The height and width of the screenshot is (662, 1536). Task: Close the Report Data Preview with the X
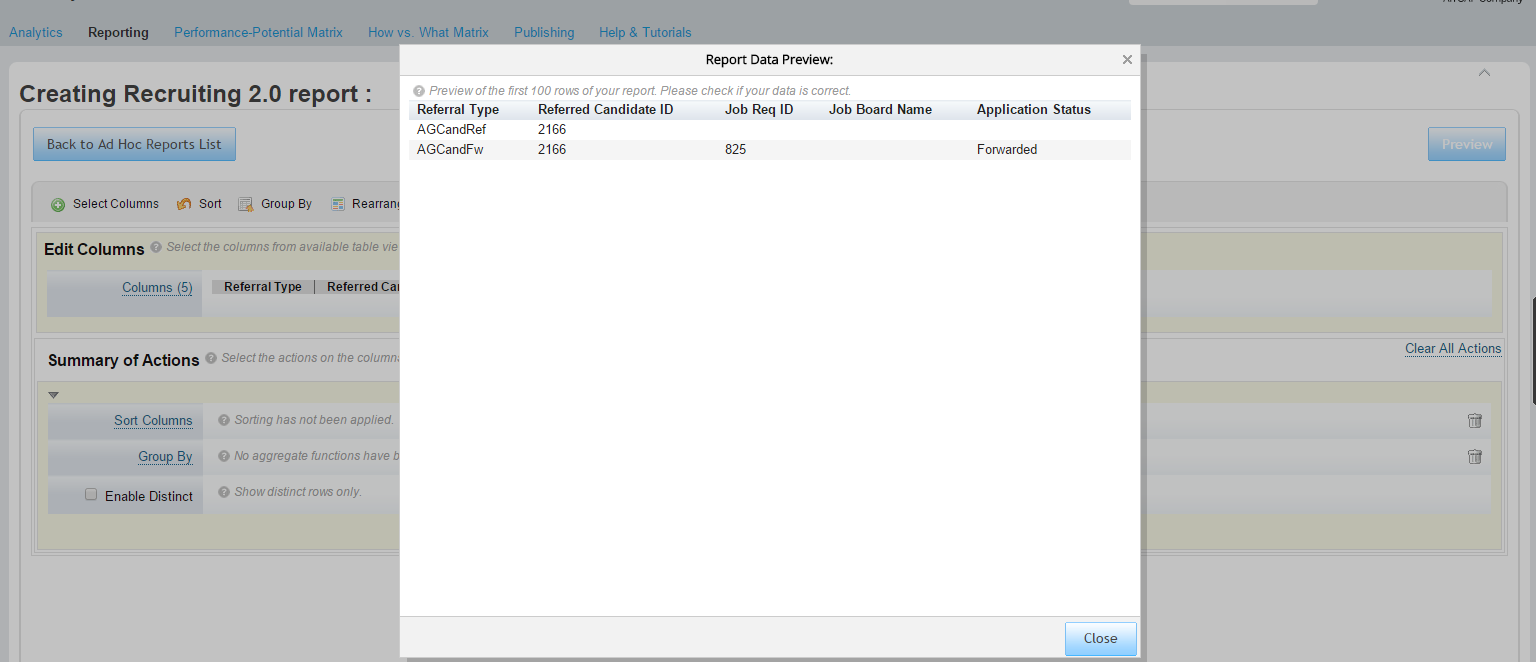1127,60
